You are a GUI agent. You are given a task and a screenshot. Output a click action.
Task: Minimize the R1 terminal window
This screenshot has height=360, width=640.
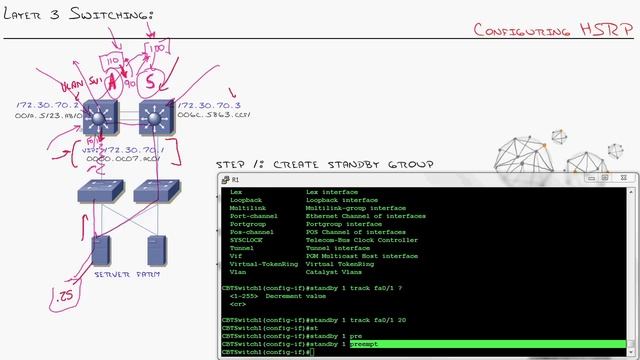[591, 178]
